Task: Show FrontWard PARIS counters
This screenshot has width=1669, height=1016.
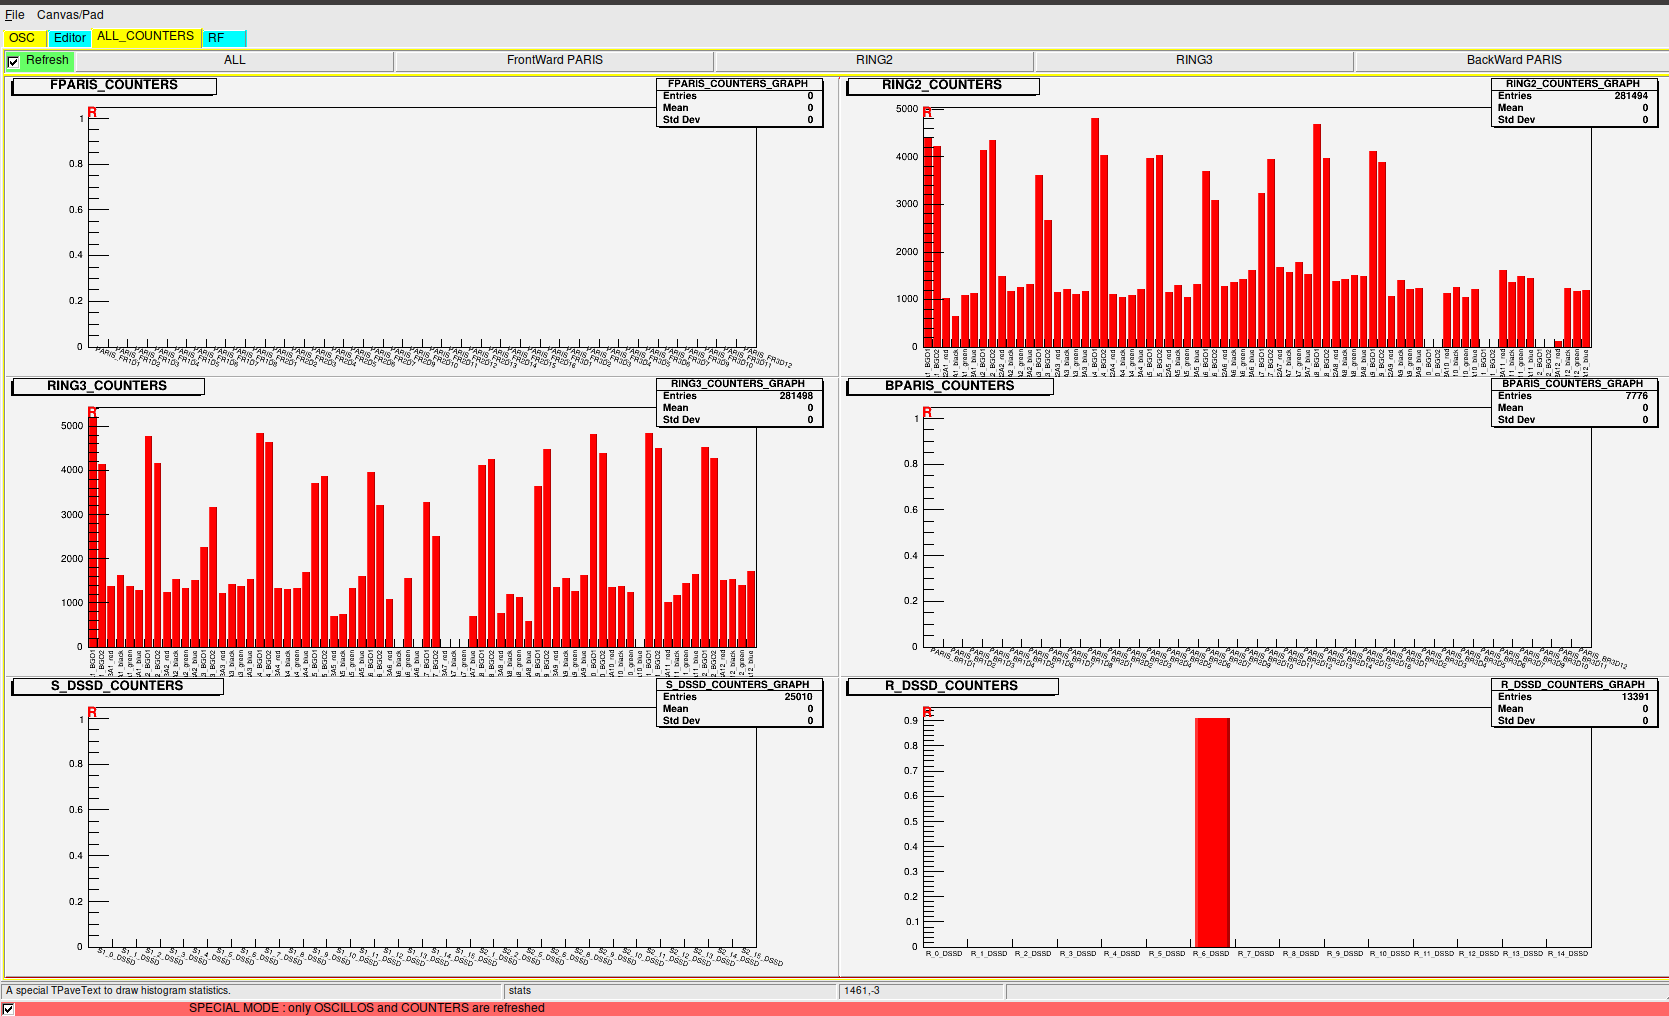Action: (x=554, y=61)
